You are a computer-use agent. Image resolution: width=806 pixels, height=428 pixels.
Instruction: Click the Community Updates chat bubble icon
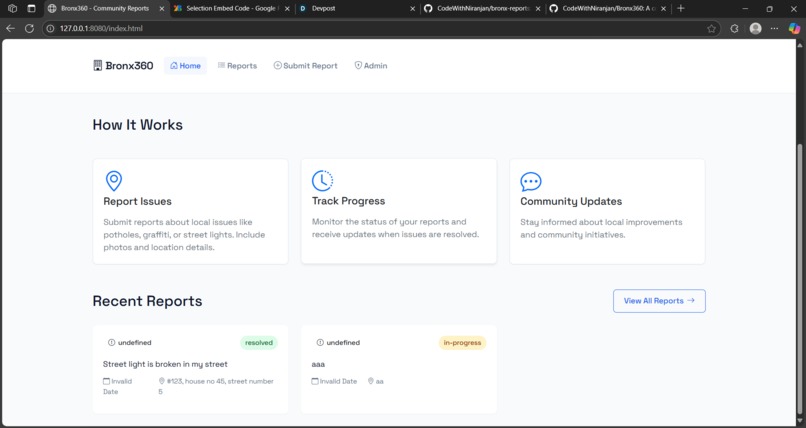pyautogui.click(x=530, y=181)
